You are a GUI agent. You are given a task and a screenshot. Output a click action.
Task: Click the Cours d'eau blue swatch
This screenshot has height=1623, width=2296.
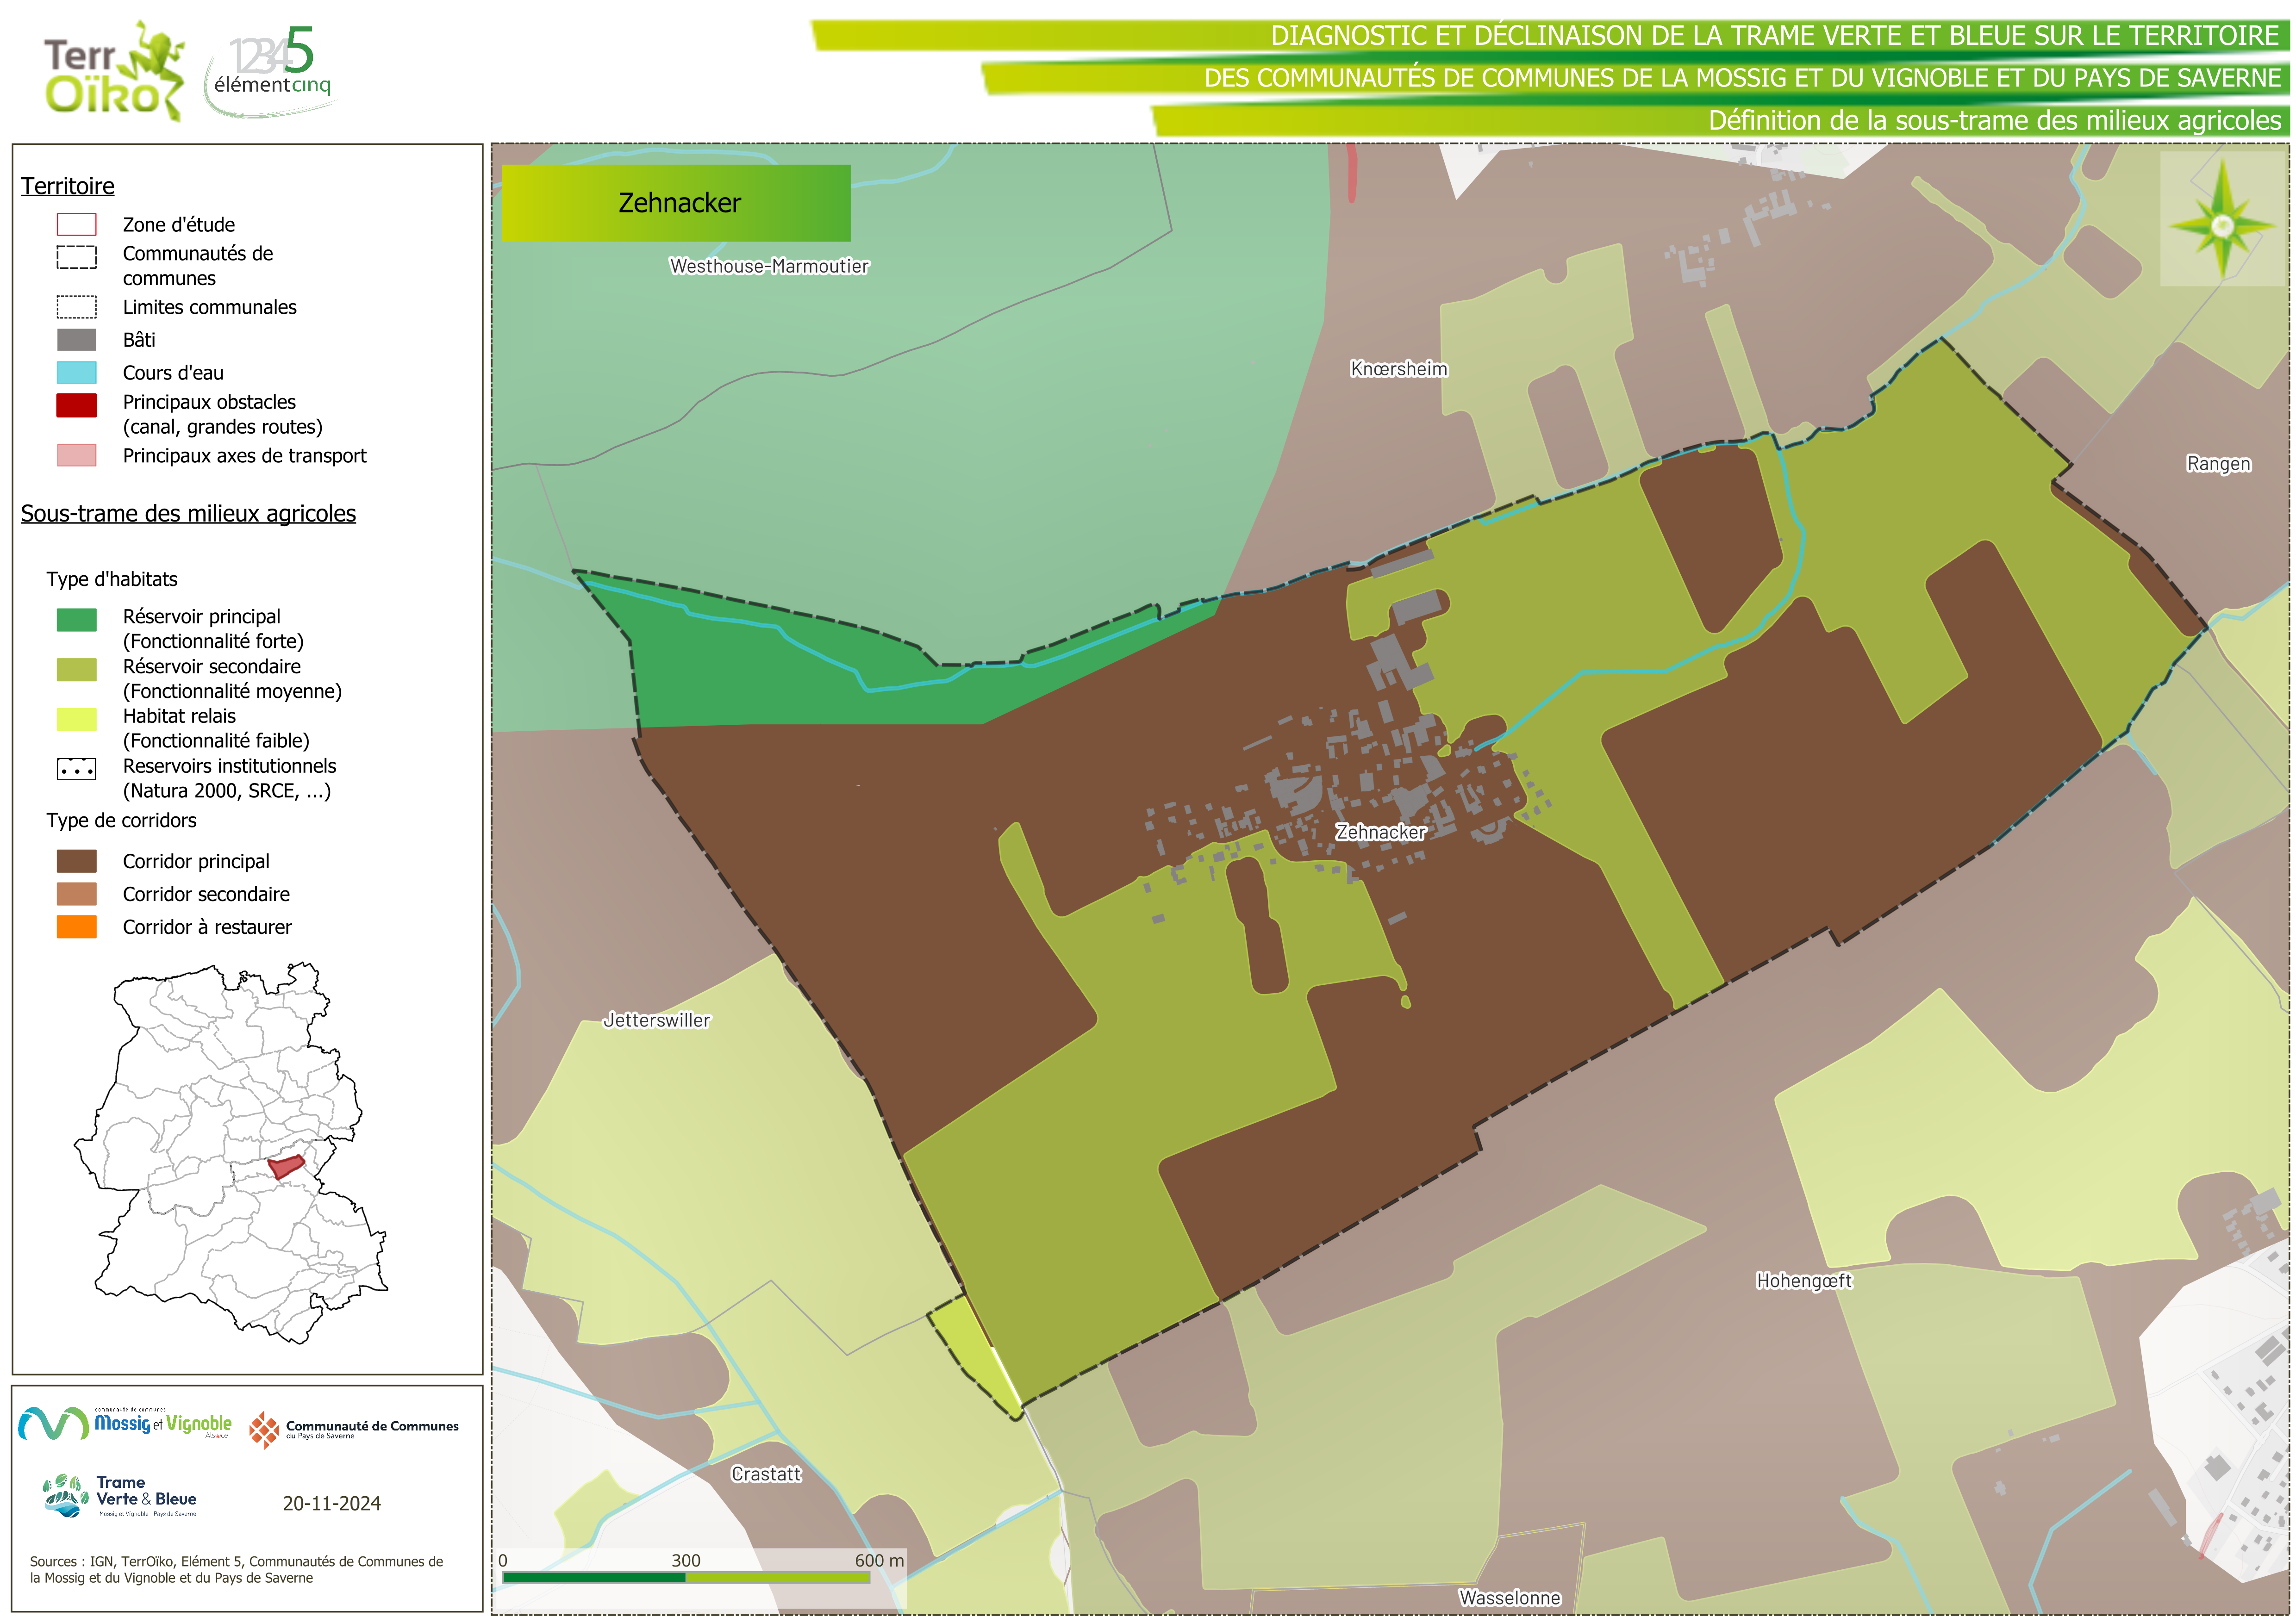(77, 373)
